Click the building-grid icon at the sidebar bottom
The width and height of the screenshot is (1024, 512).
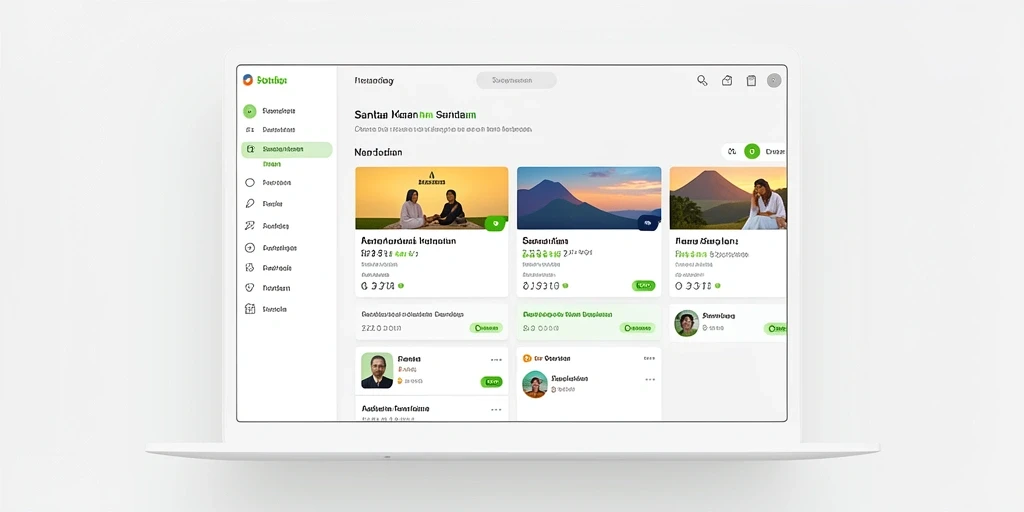click(x=249, y=309)
